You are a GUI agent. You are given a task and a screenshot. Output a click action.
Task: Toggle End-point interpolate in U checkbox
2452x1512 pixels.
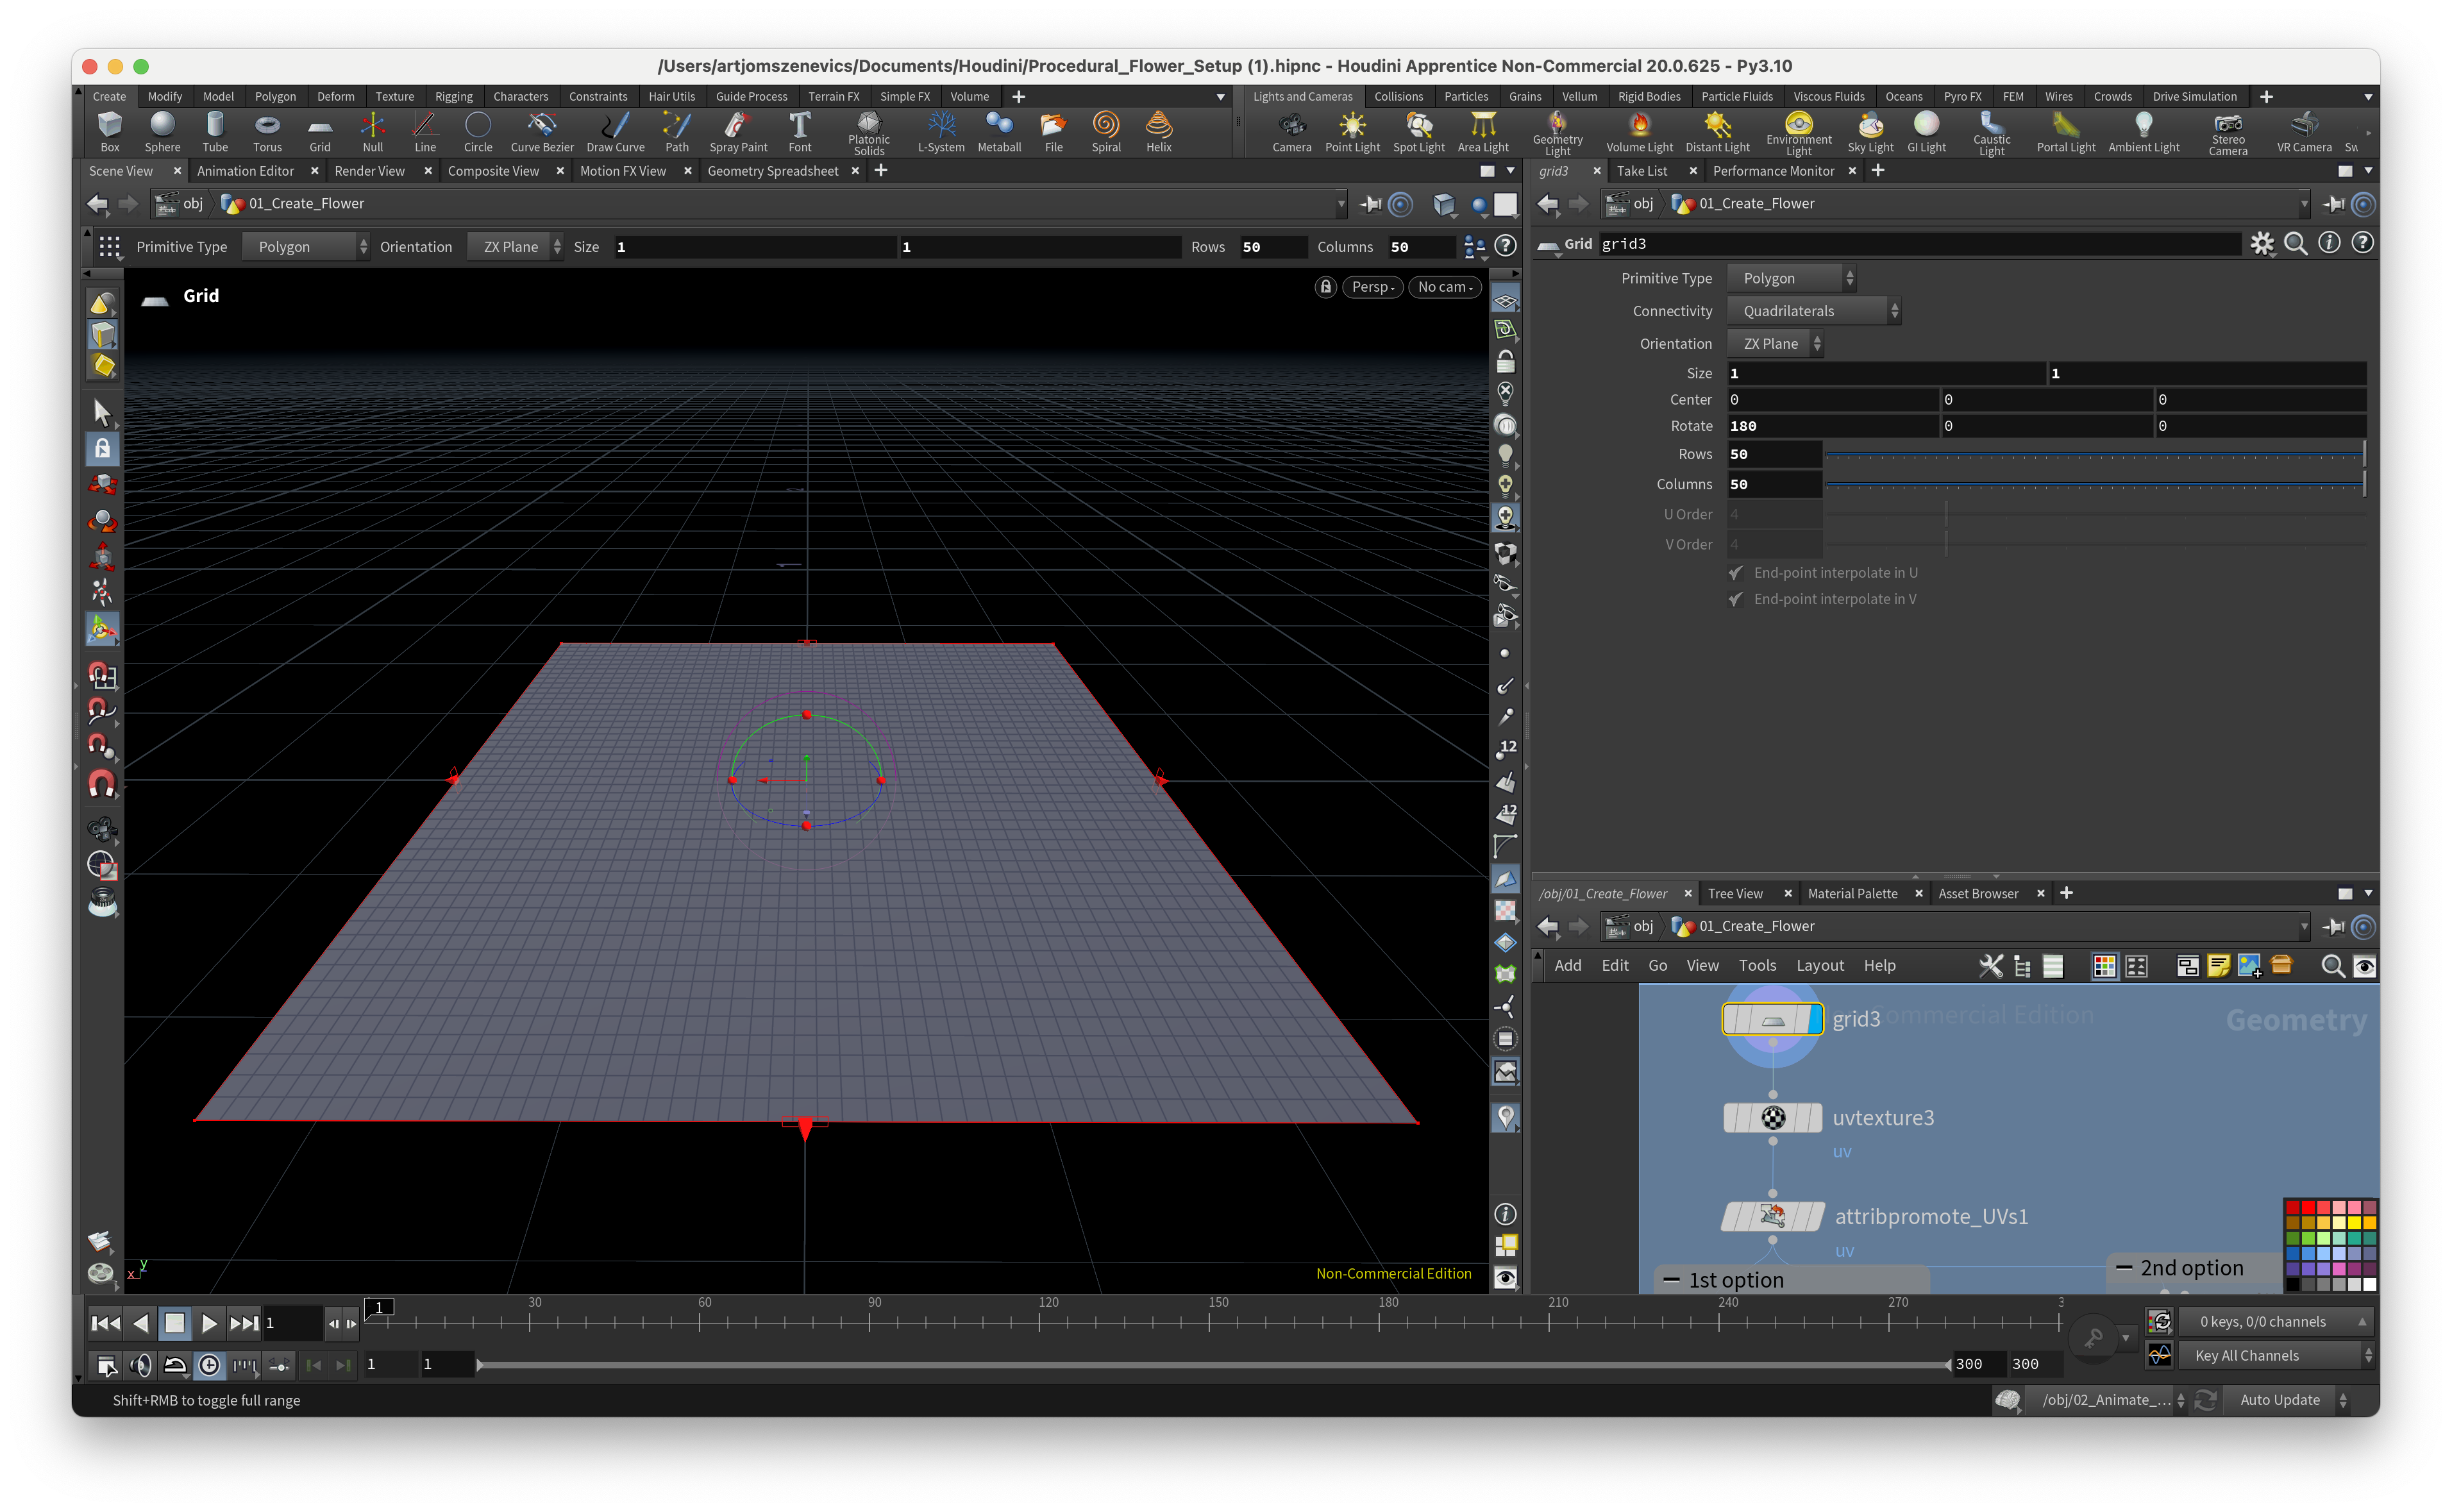[x=1736, y=573]
